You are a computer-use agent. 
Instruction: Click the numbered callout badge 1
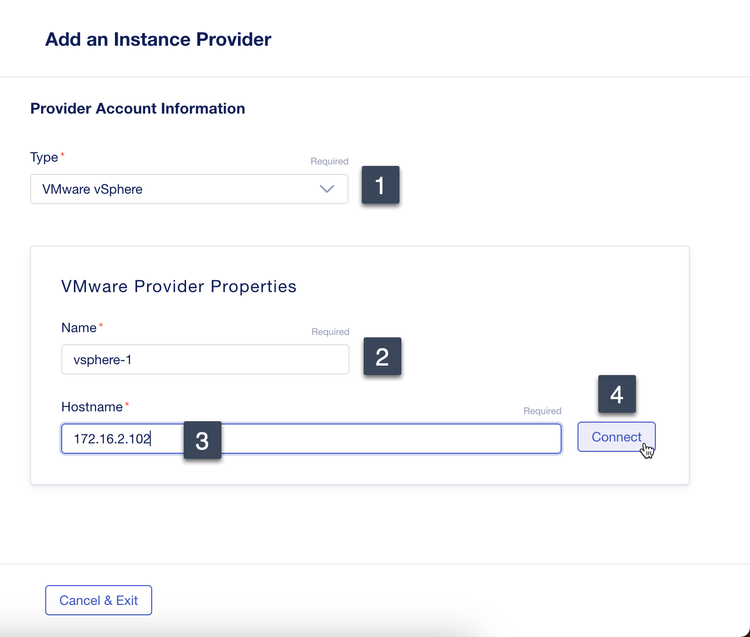point(380,185)
